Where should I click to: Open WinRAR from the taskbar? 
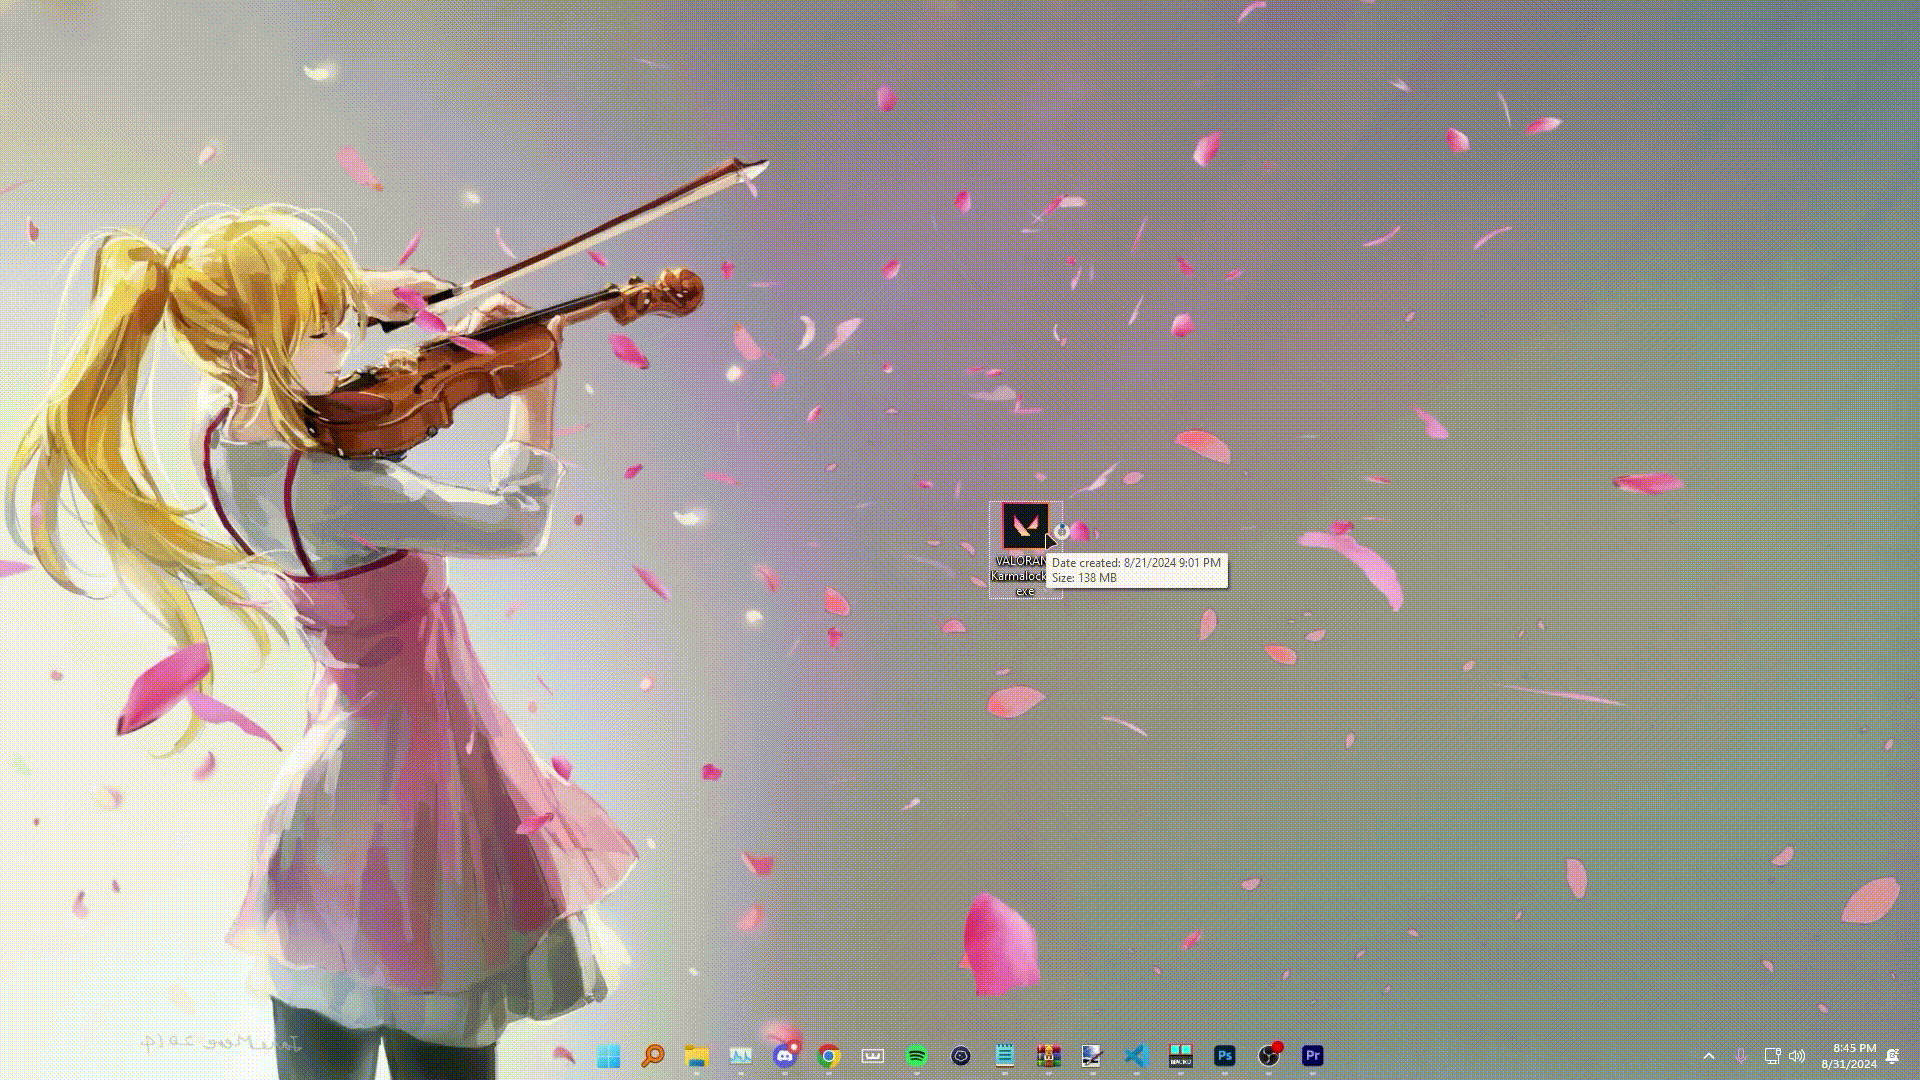tap(1049, 1056)
